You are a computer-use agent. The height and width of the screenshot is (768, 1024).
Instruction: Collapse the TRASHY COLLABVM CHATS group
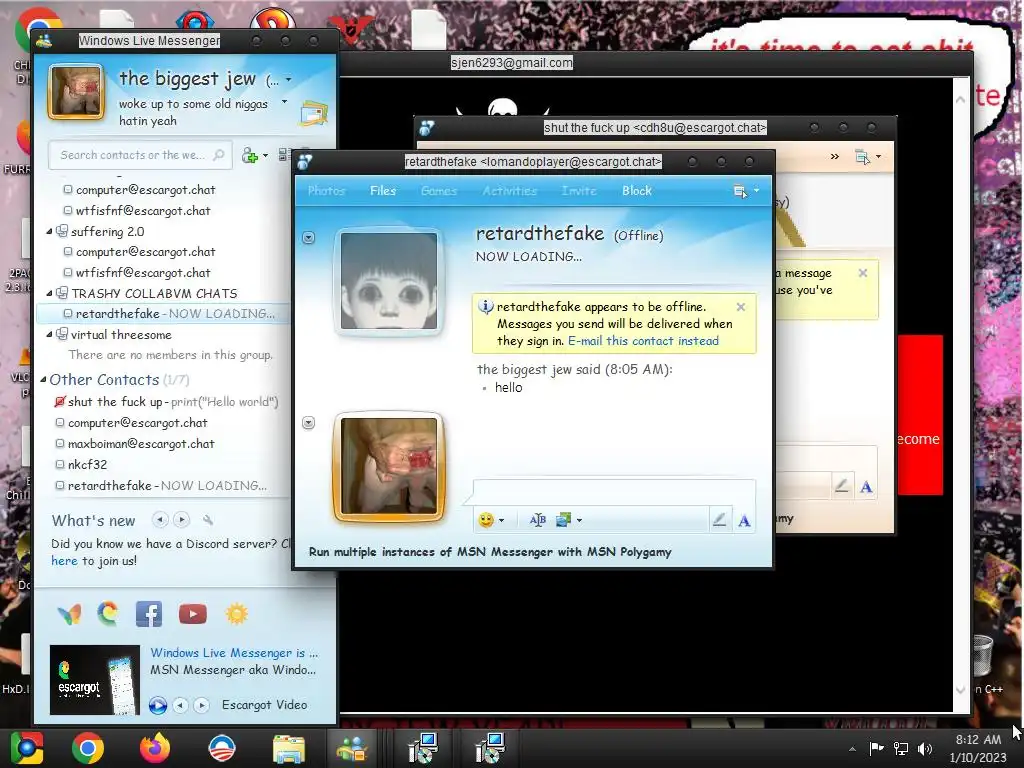49,293
